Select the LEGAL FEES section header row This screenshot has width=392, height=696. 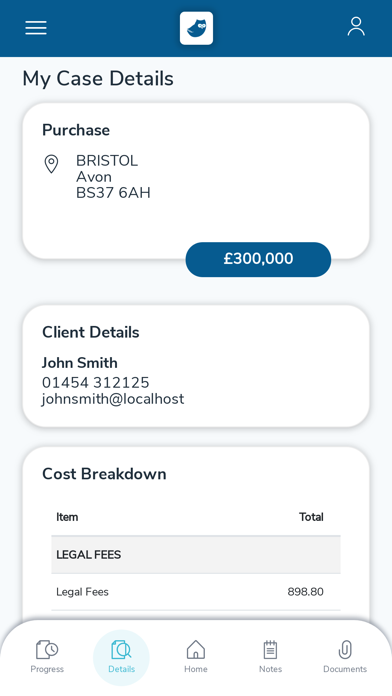(196, 555)
